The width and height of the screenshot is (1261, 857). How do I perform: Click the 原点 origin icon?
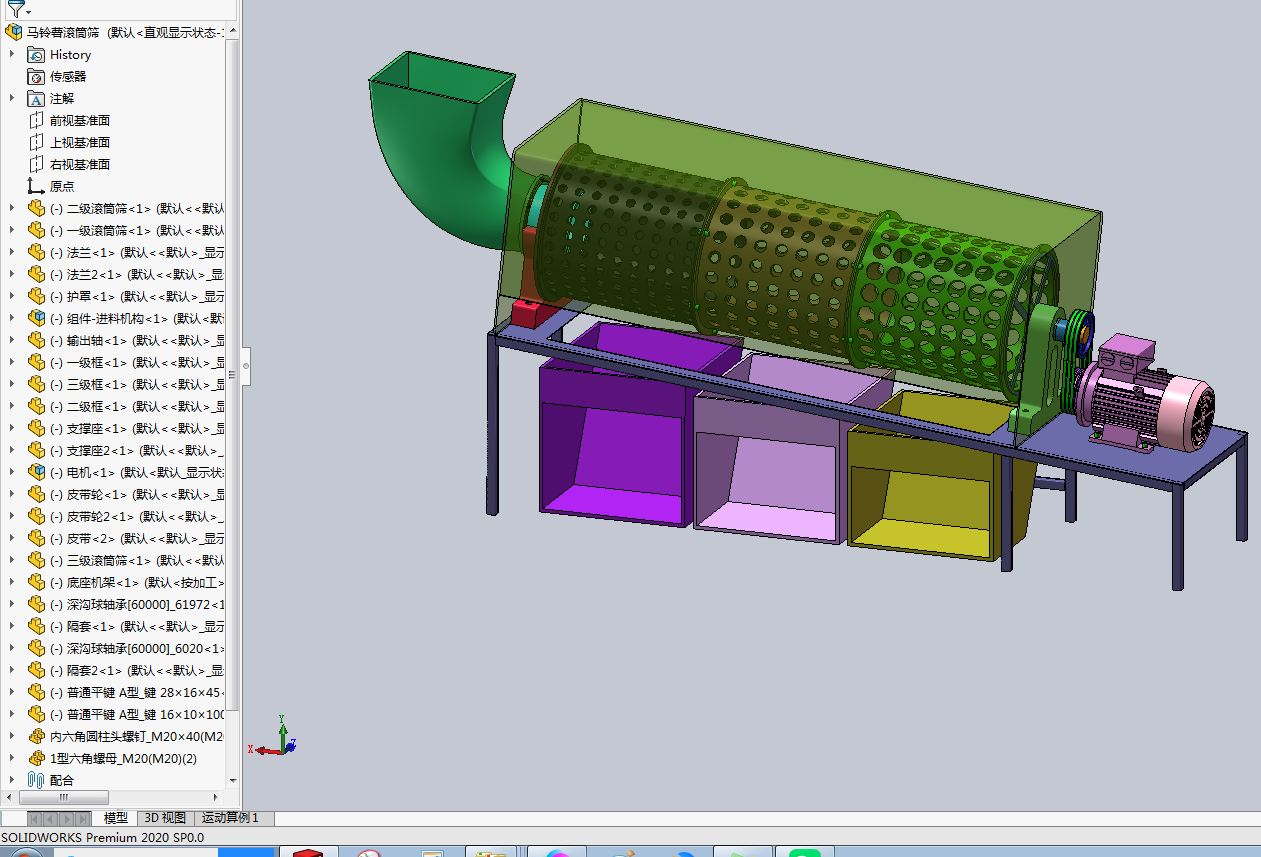pyautogui.click(x=36, y=186)
